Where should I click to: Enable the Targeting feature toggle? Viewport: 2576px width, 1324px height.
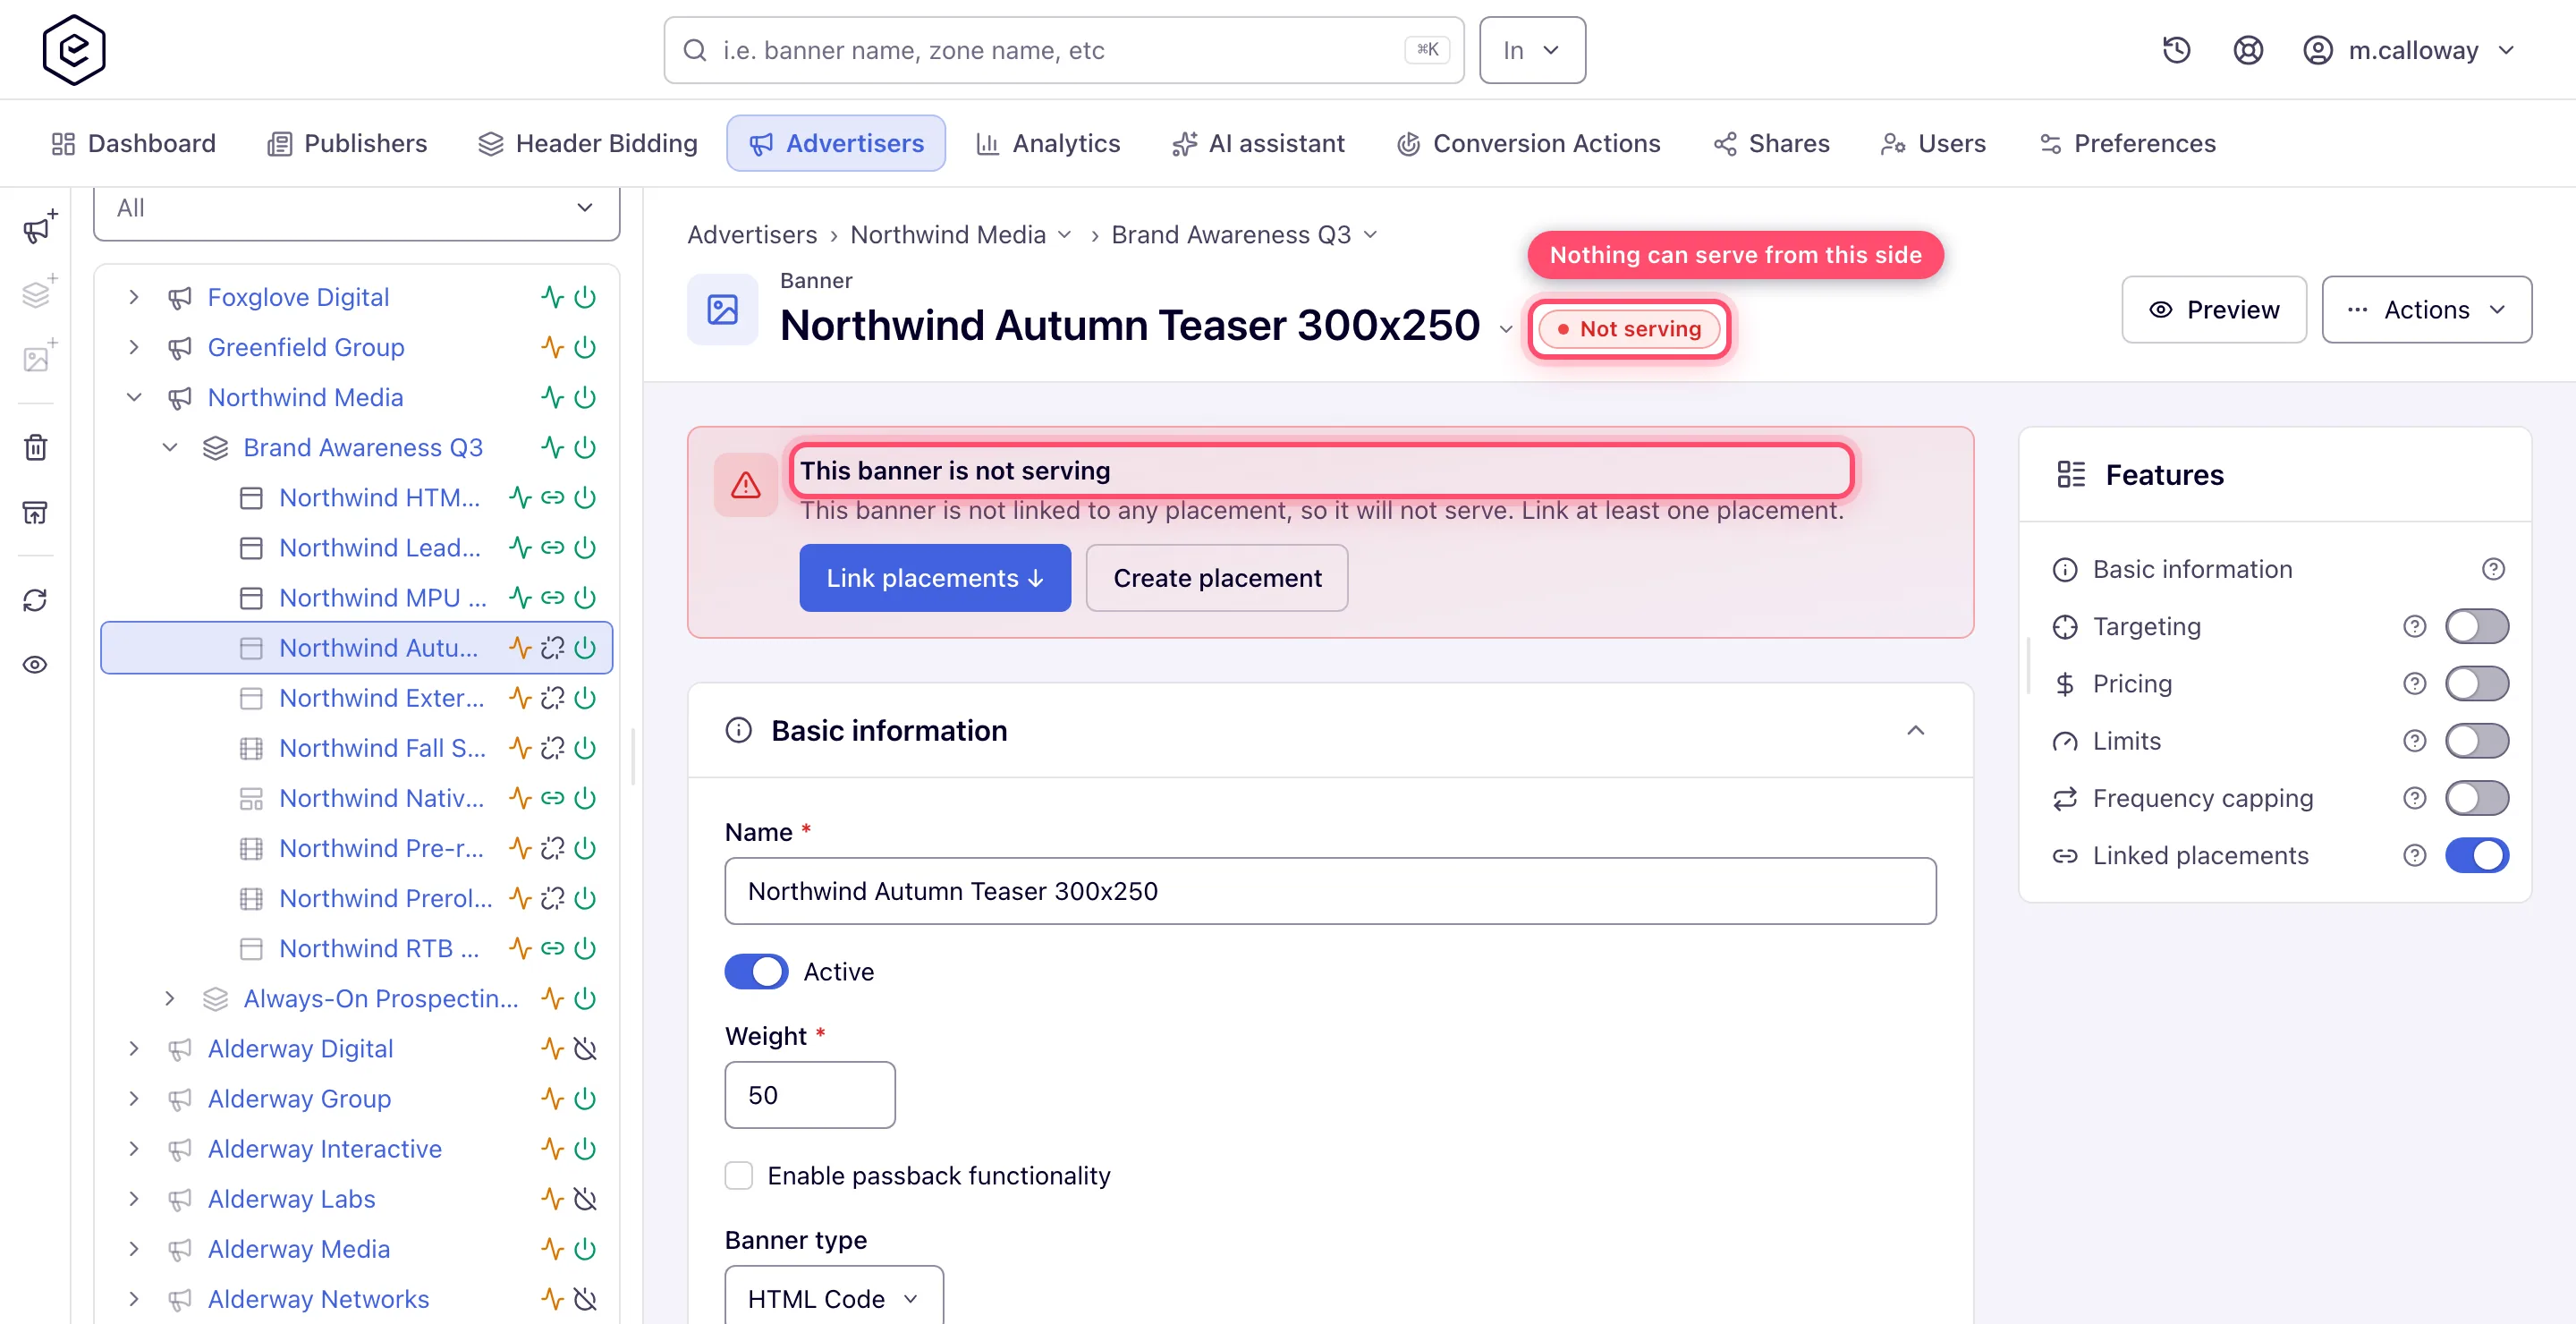coord(2477,627)
